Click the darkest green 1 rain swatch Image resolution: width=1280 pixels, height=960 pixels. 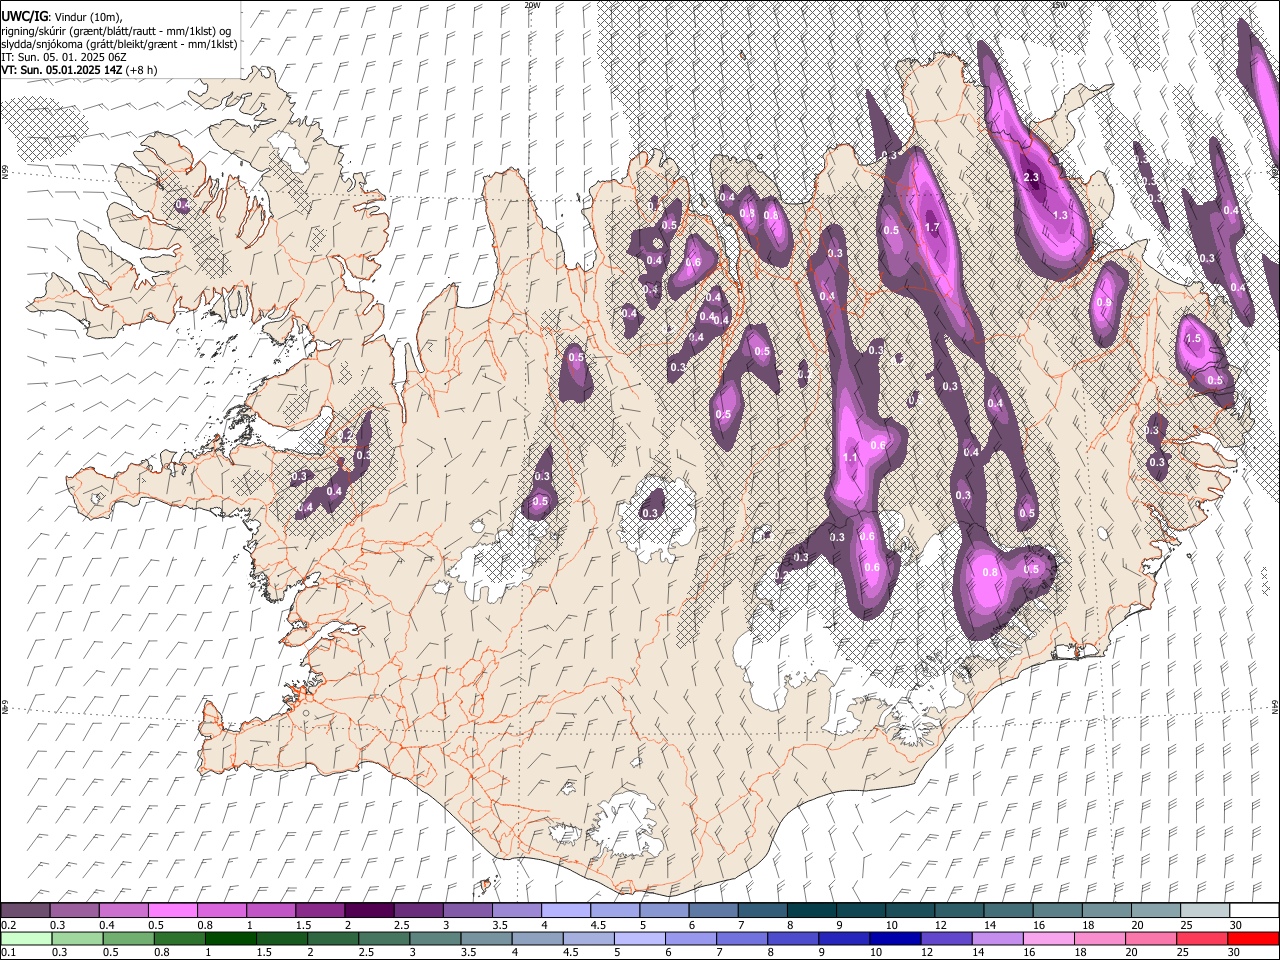pos(230,938)
